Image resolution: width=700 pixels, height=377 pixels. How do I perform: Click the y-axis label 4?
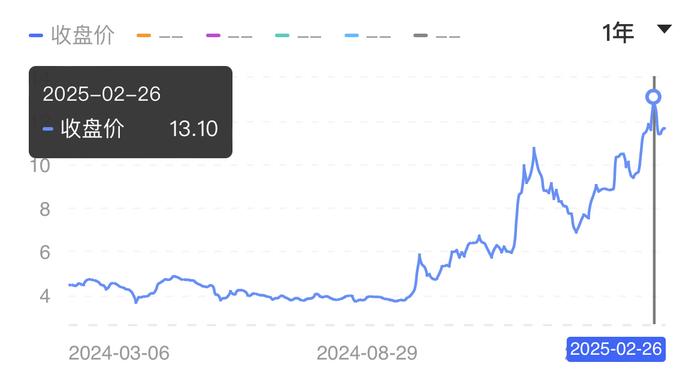tap(45, 296)
